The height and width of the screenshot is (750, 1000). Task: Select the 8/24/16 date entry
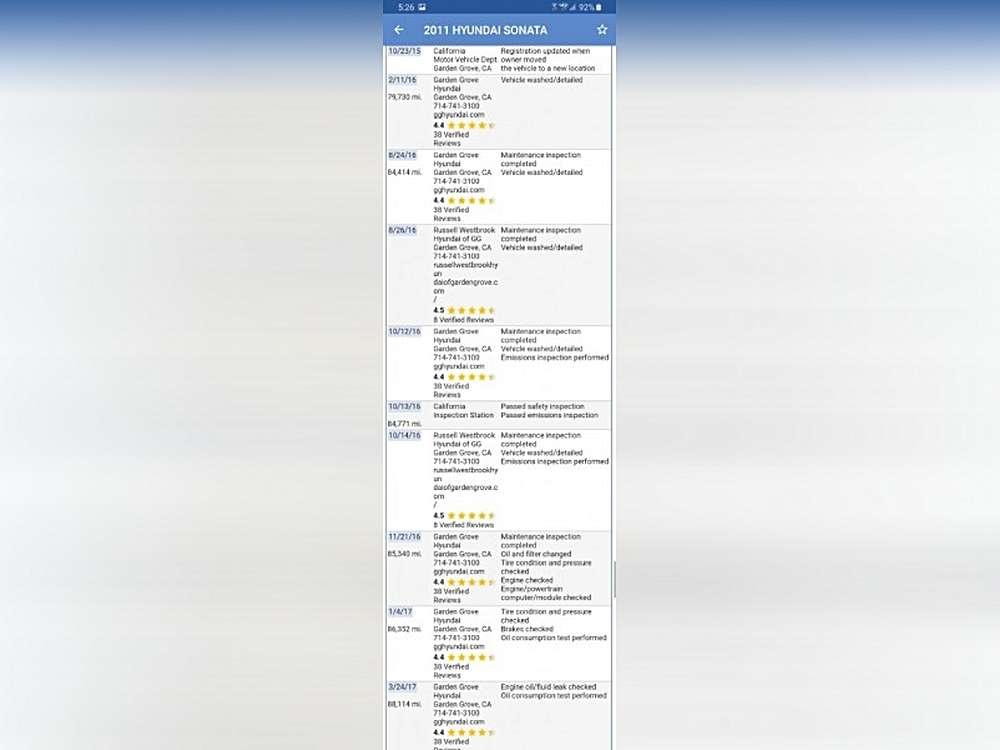tap(402, 156)
